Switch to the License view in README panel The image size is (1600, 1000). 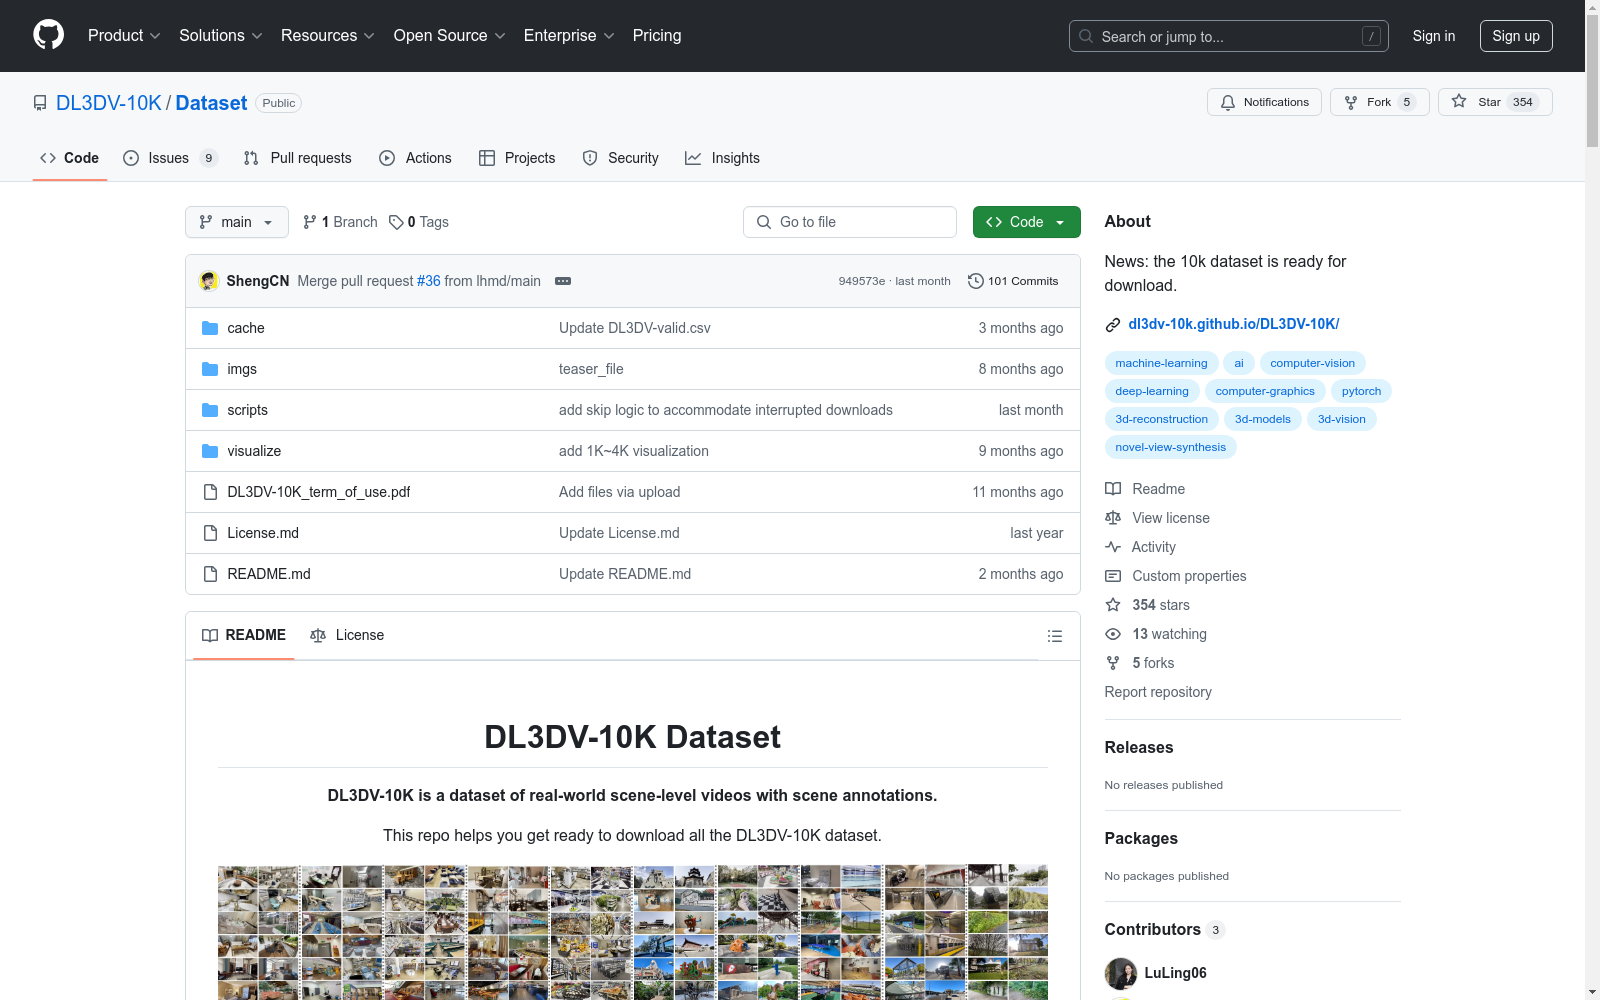pyautogui.click(x=347, y=635)
